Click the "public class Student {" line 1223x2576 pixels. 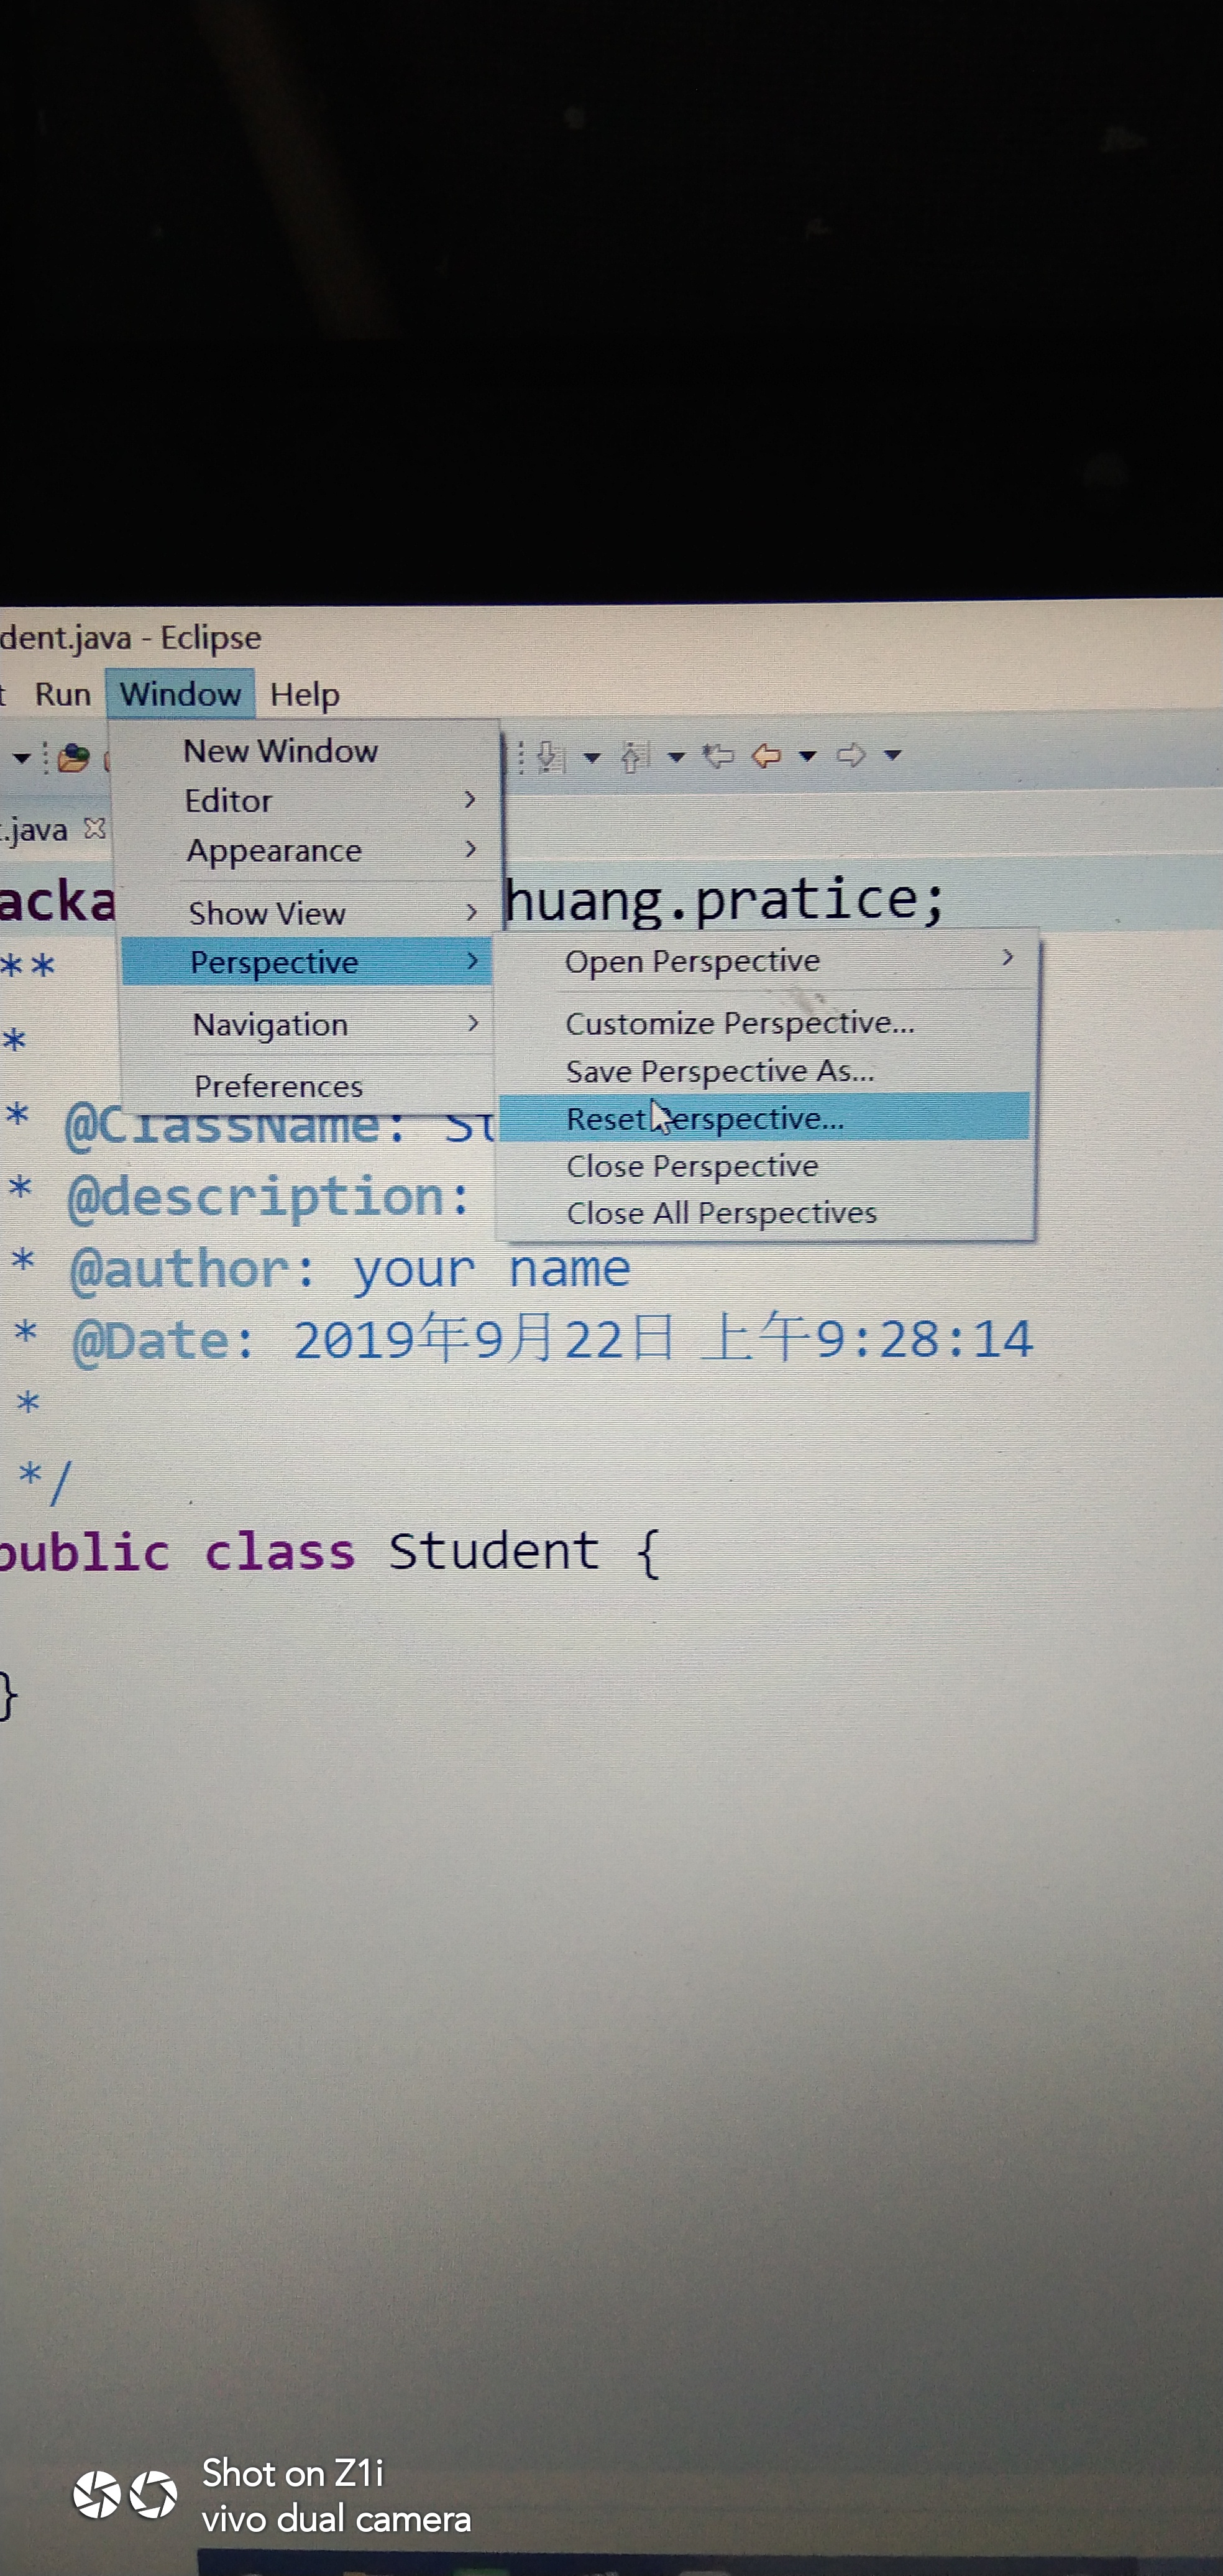[x=330, y=1553]
